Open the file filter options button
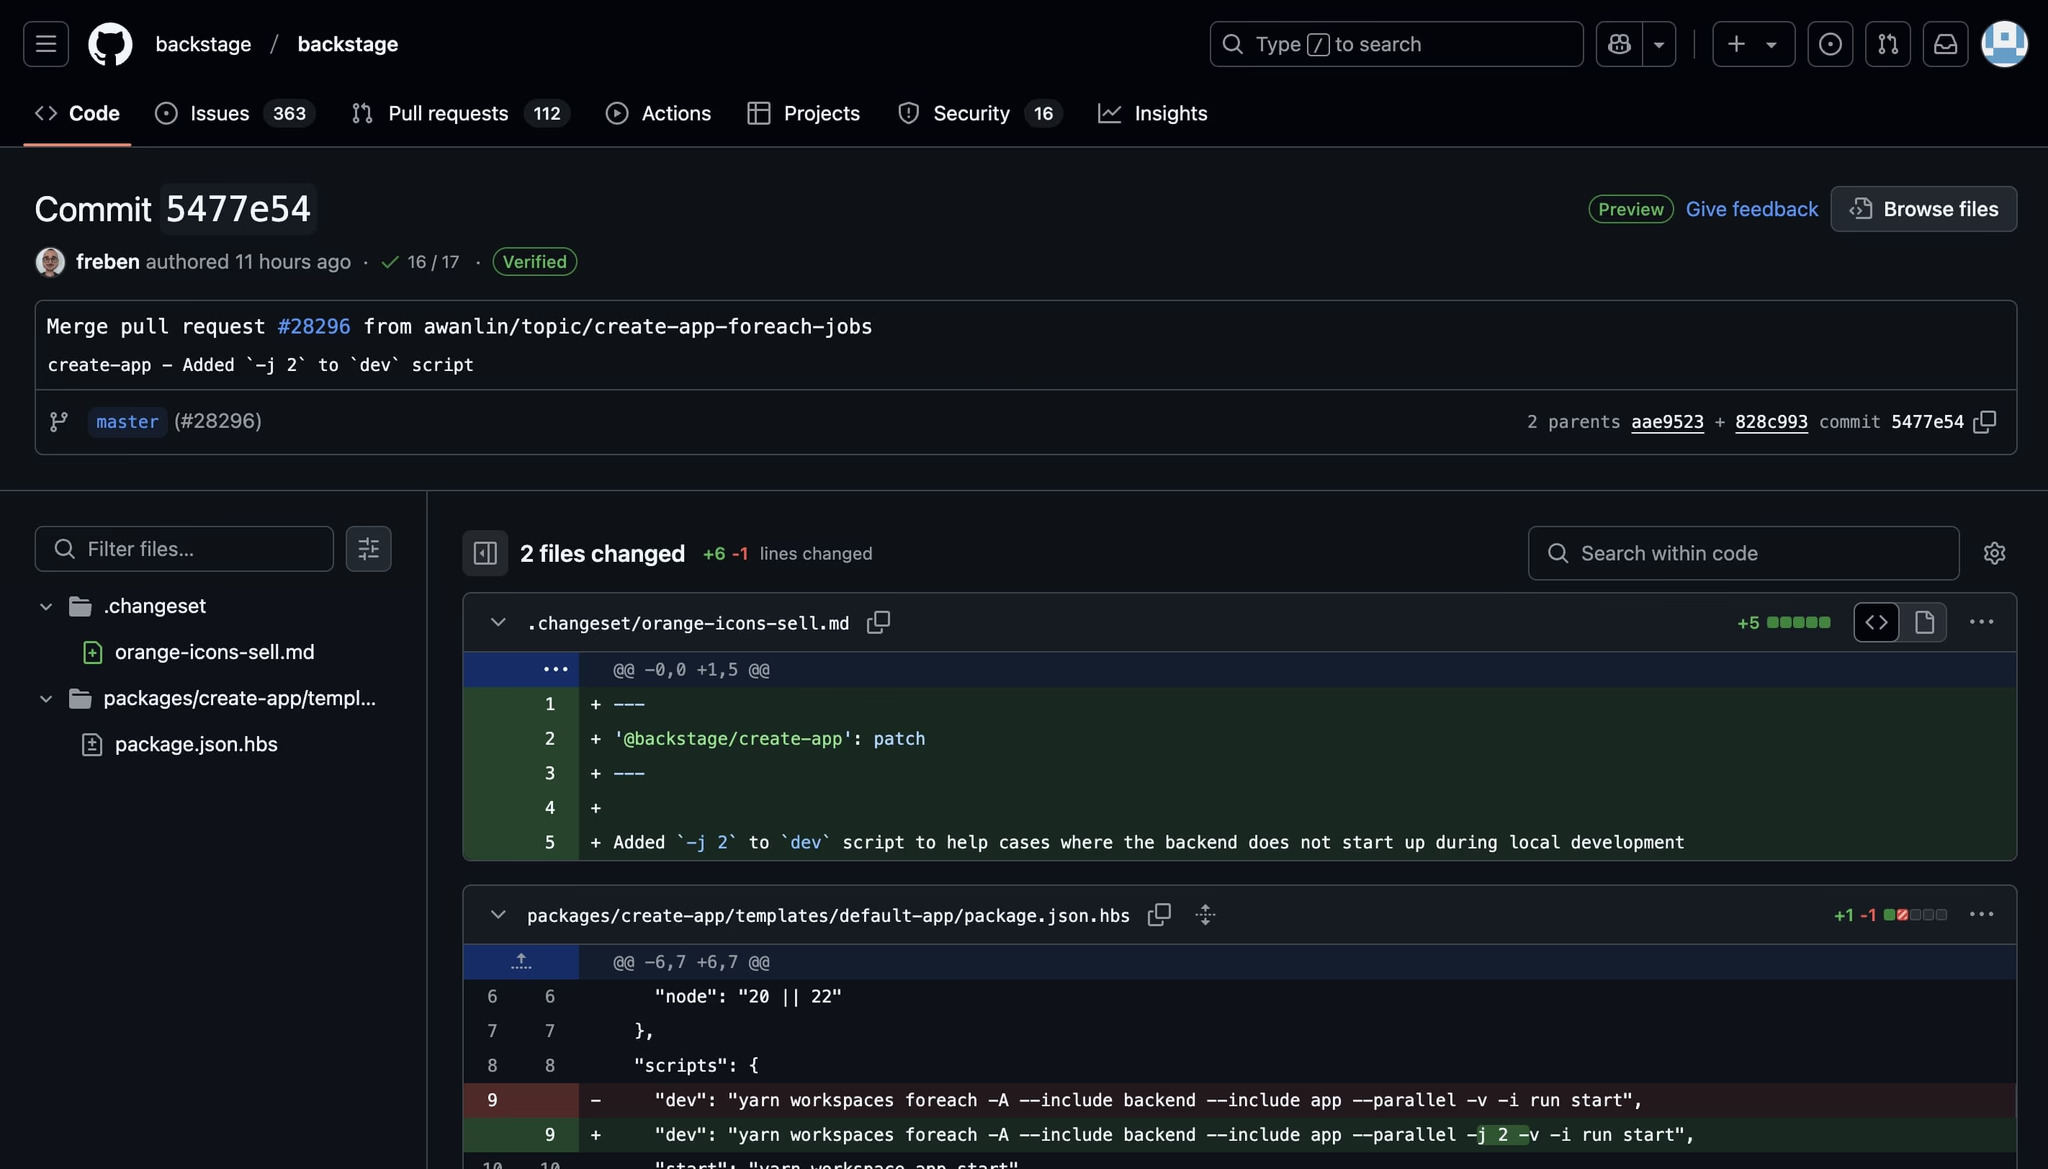The height and width of the screenshot is (1169, 2048). point(368,549)
